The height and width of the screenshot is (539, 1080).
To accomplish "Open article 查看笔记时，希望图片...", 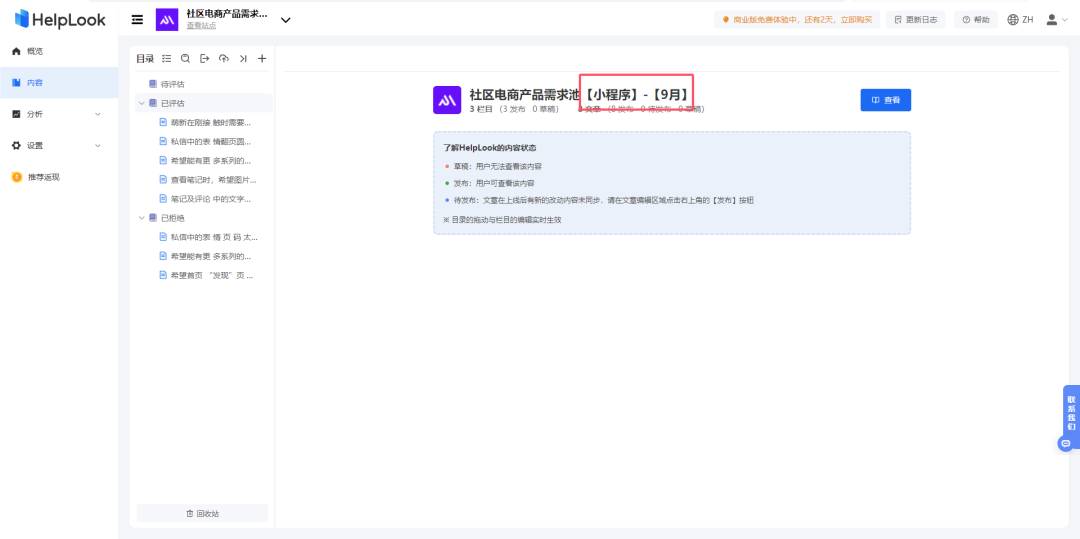I will point(214,180).
